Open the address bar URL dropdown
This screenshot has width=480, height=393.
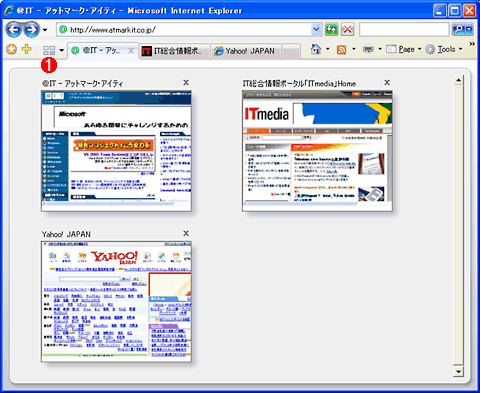[316, 30]
